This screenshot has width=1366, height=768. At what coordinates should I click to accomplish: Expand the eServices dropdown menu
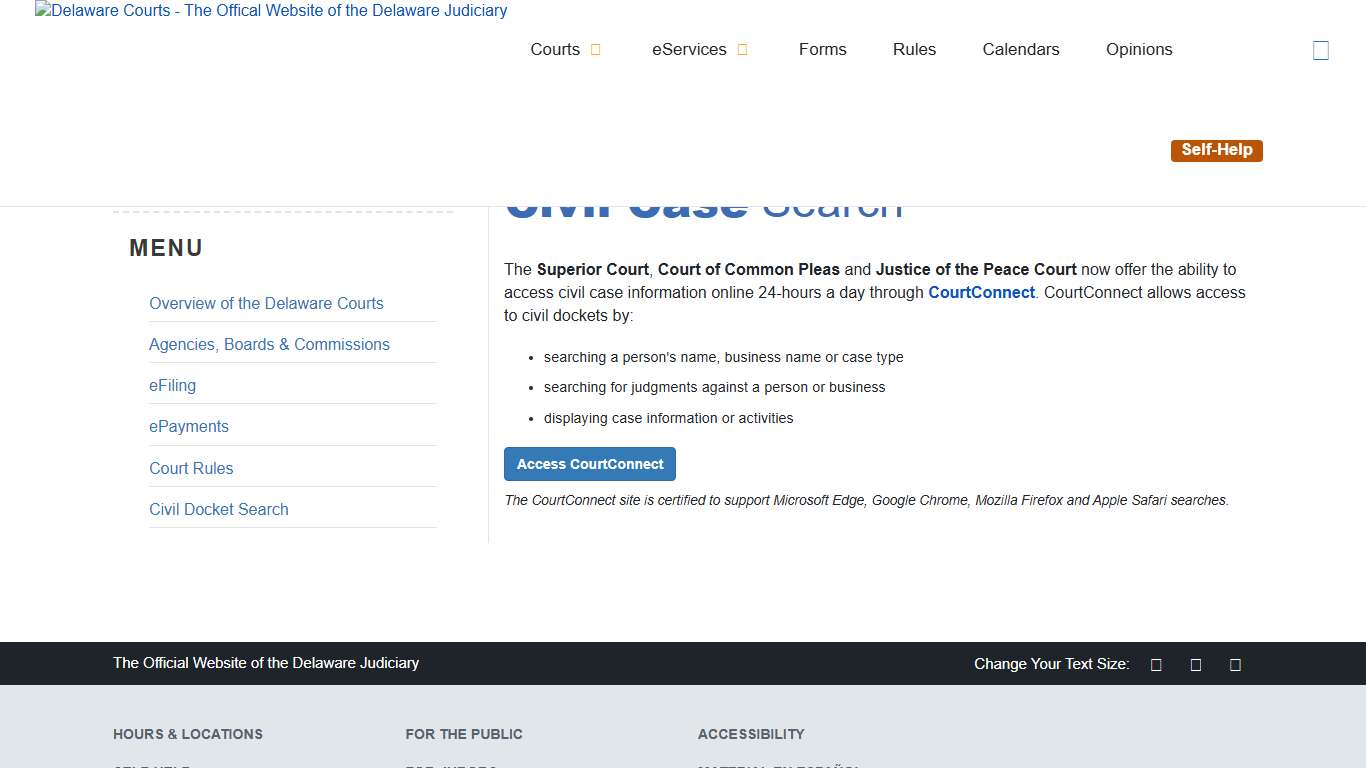click(x=689, y=49)
